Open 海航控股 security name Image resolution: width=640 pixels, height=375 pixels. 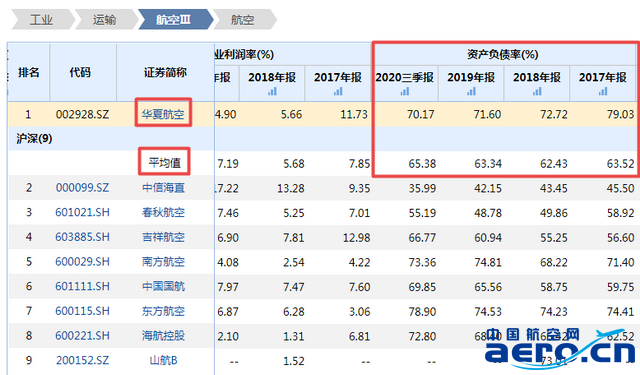coord(163,336)
